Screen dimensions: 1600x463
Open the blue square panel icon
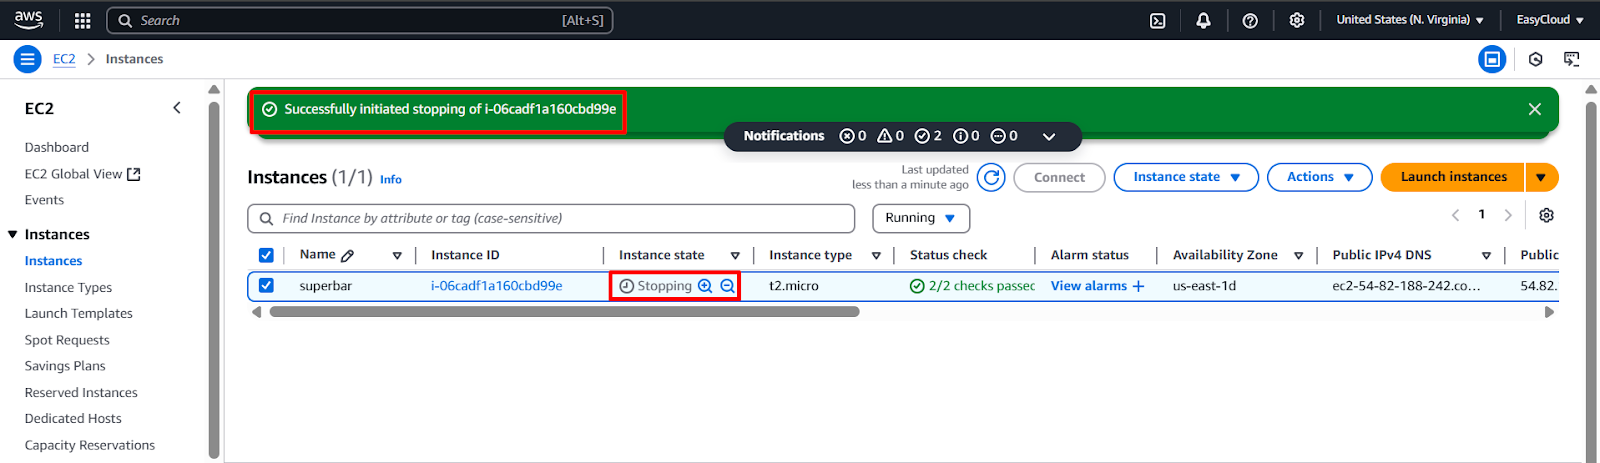pyautogui.click(x=1492, y=59)
